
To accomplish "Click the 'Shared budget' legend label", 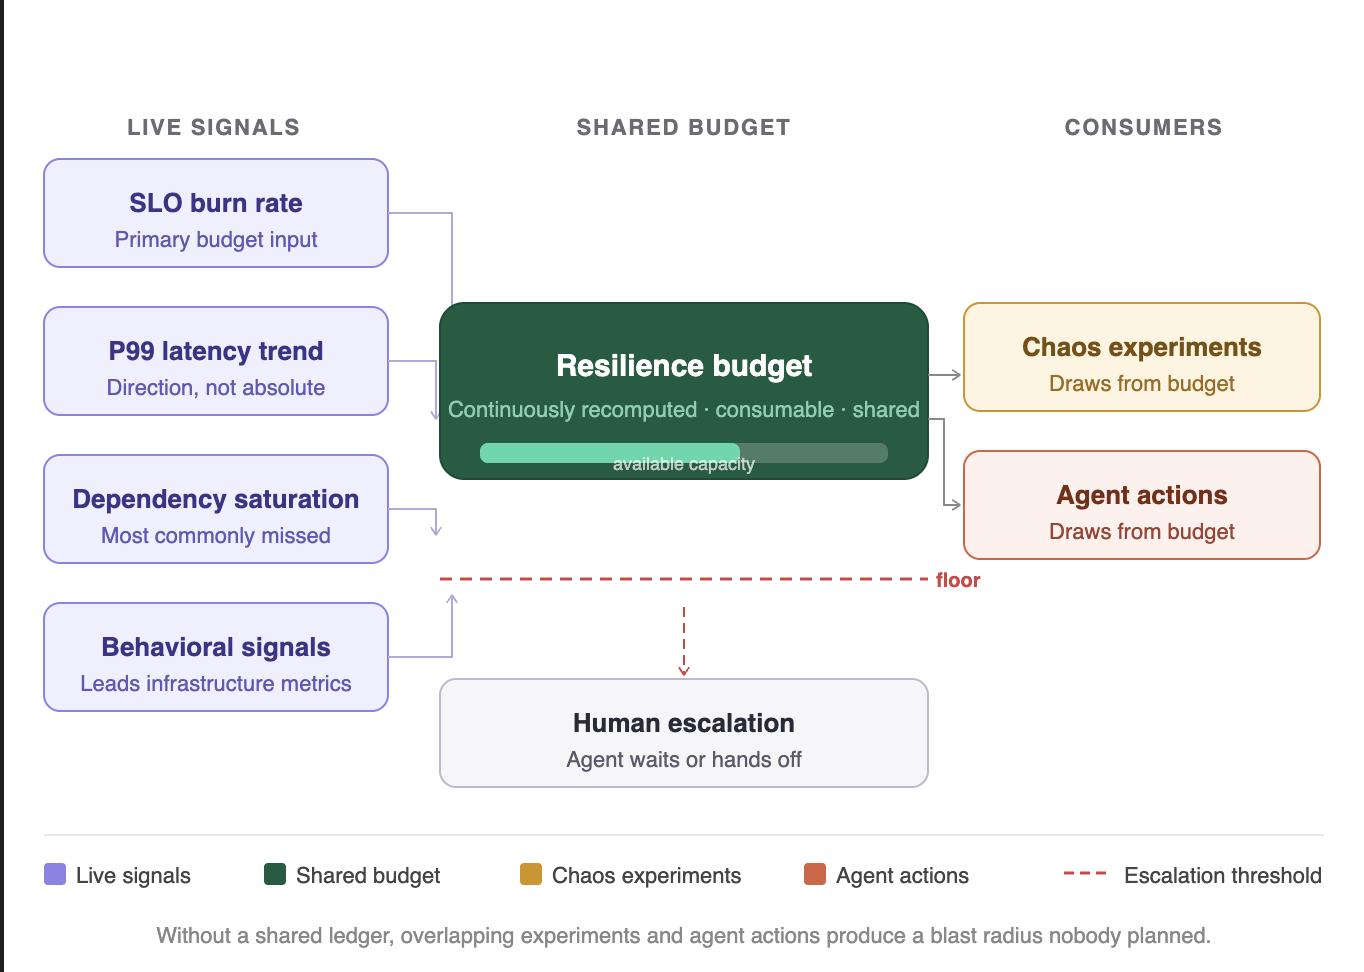I will tap(368, 876).
